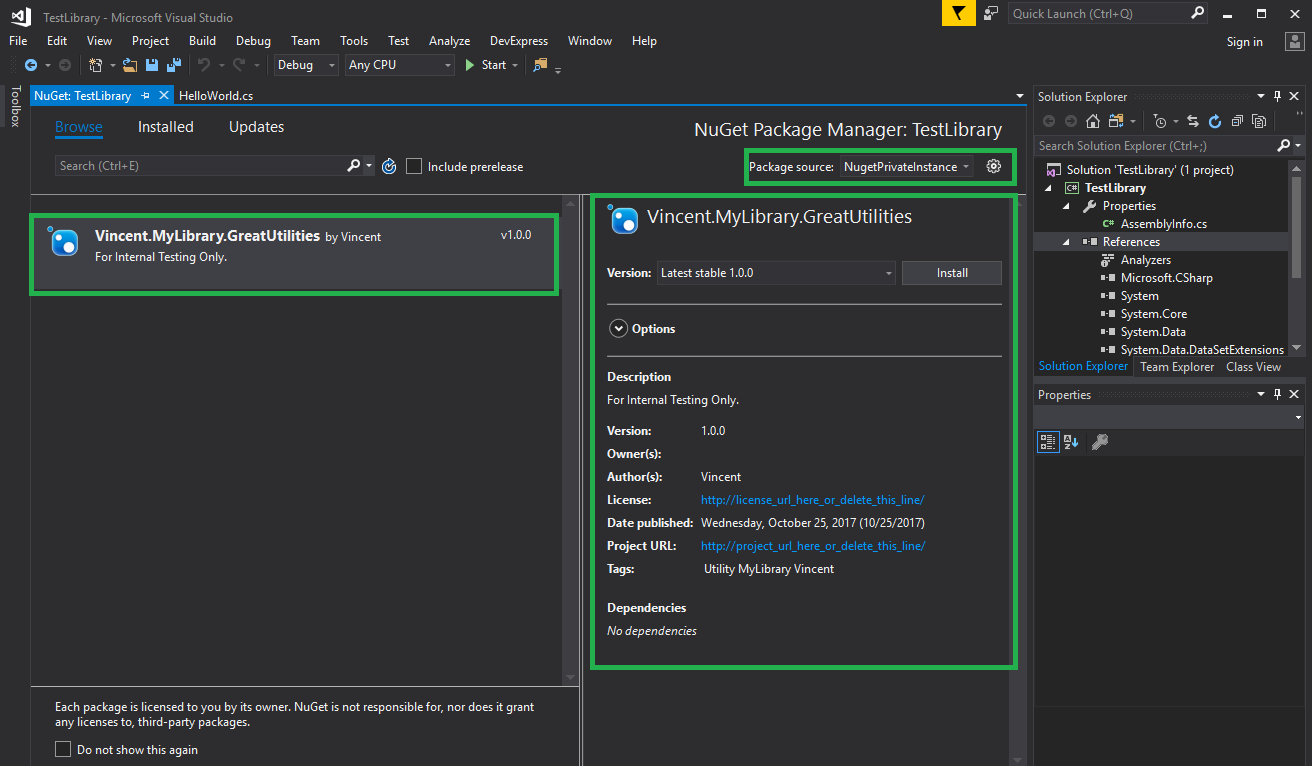Click the Collapse All icon in Solution Explorer
Viewport: 1312px width, 766px height.
click(1238, 121)
